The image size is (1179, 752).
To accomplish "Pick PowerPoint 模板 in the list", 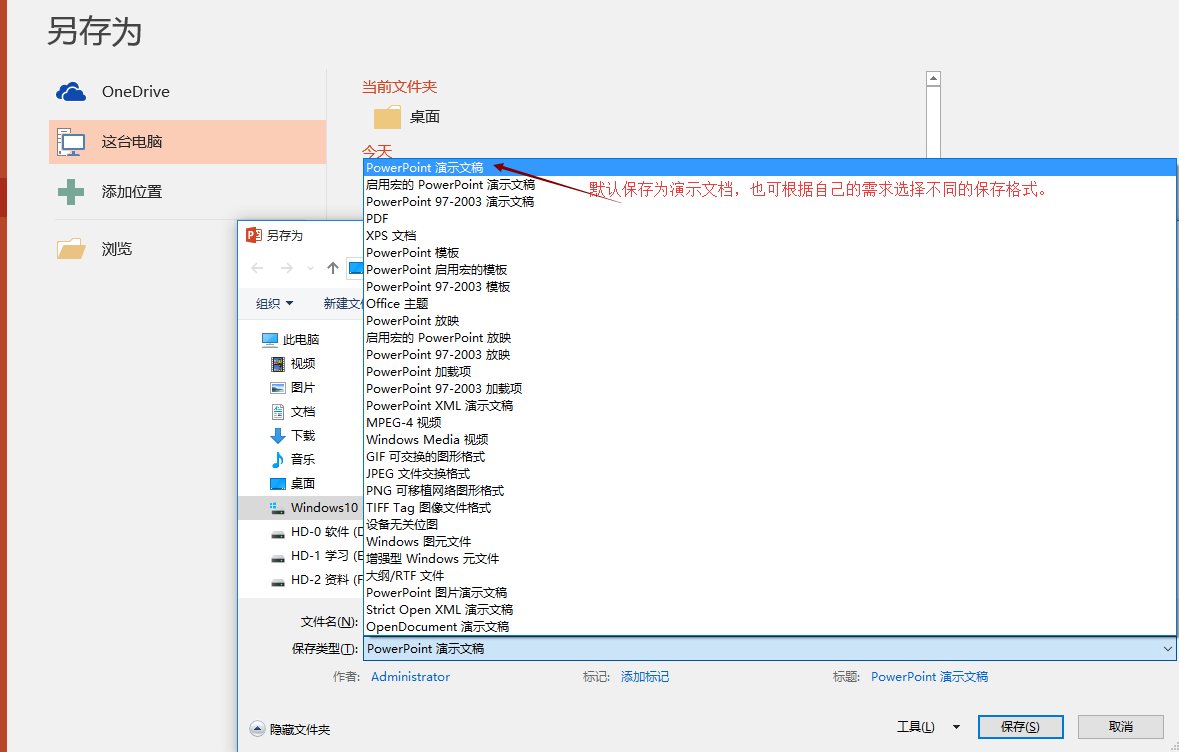I will point(412,252).
